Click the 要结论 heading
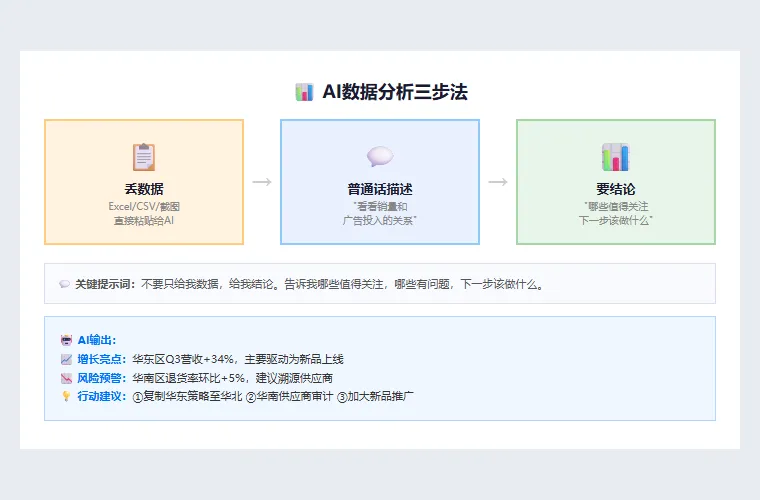The width and height of the screenshot is (760, 500). point(616,188)
